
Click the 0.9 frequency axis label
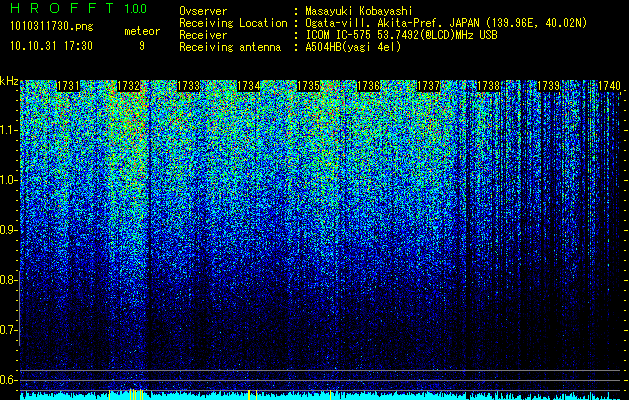(8, 230)
